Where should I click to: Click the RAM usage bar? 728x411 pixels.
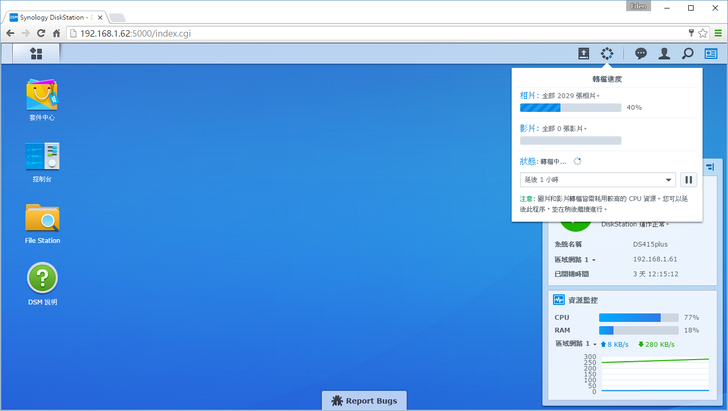[638, 330]
